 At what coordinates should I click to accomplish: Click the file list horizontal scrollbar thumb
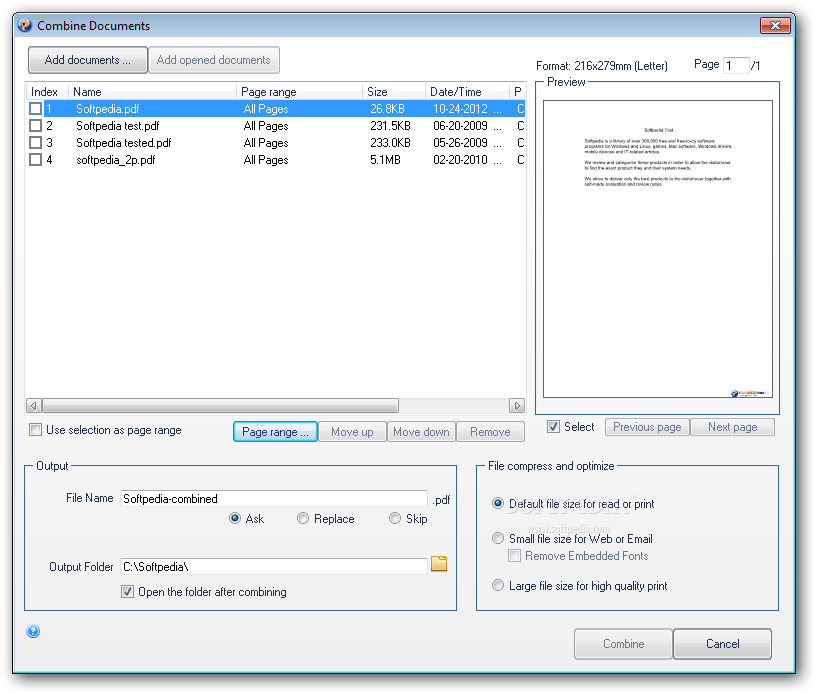coord(221,406)
